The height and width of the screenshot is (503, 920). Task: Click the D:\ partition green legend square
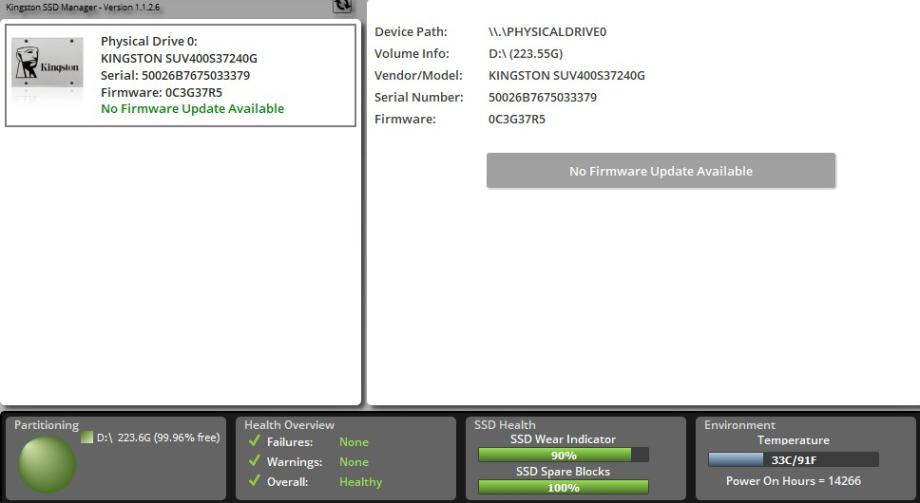87,437
